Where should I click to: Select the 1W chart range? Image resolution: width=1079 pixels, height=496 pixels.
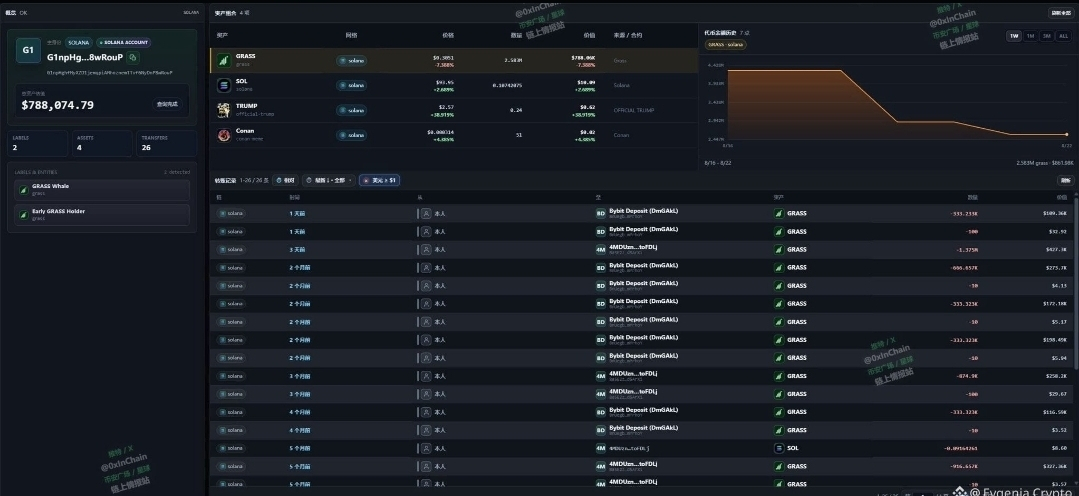pos(1014,36)
